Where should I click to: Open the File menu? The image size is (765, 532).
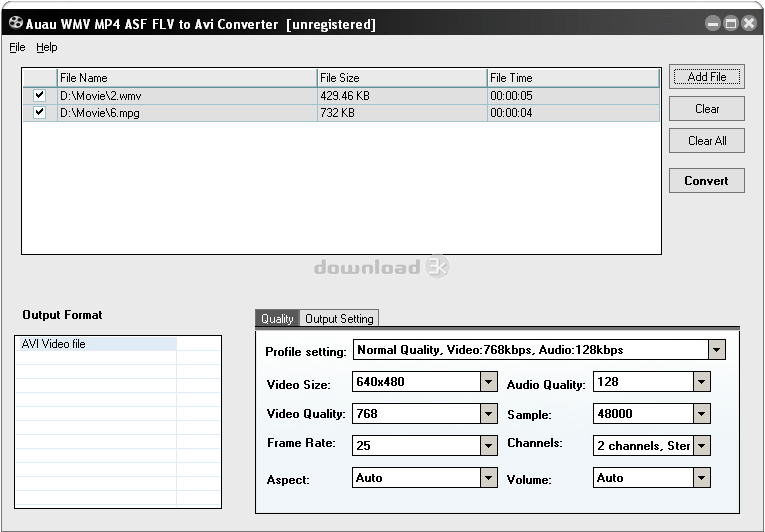coord(17,47)
